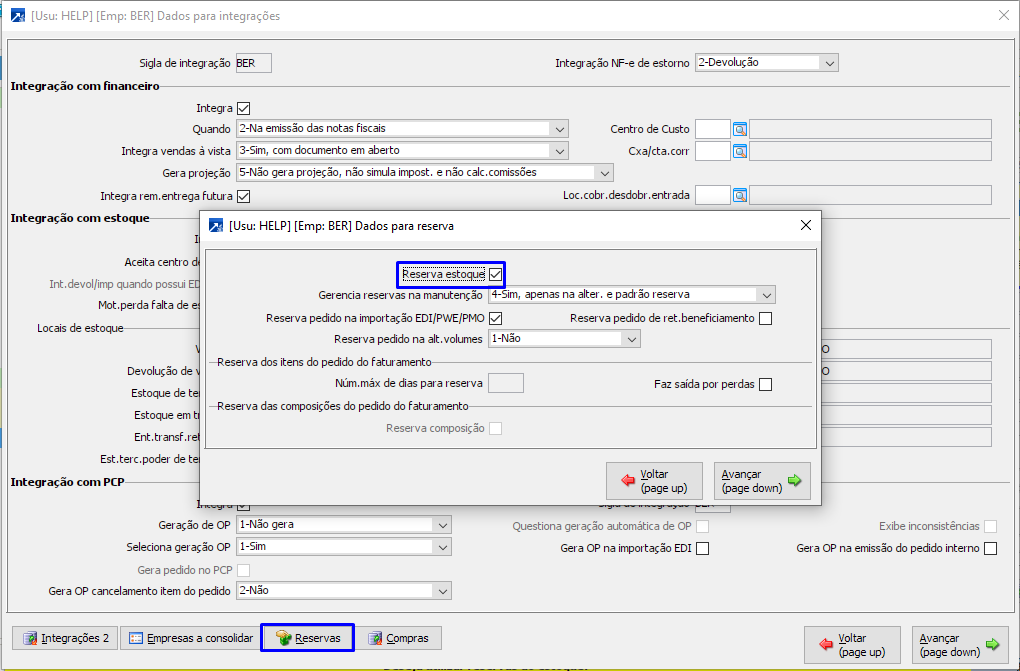Viewport: 1020px width, 671px height.
Task: Click main-window Voltar (page up) button
Action: 852,645
